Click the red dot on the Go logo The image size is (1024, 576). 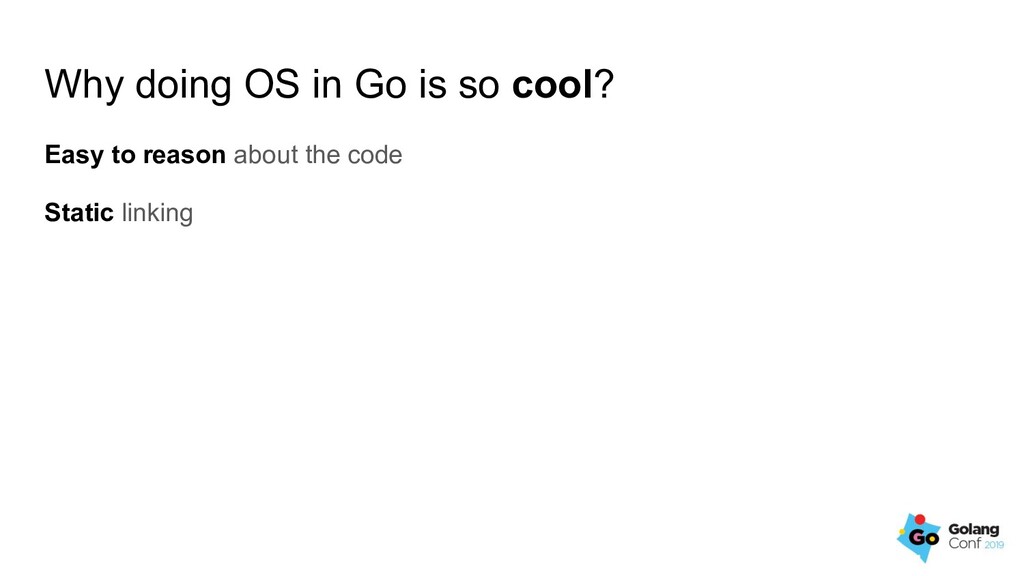[x=920, y=519]
